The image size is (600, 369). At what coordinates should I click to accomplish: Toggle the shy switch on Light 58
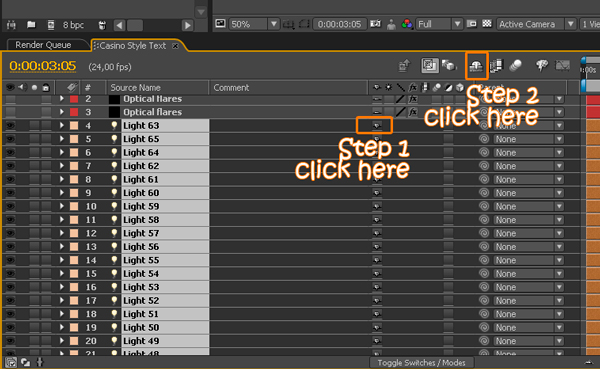(377, 220)
